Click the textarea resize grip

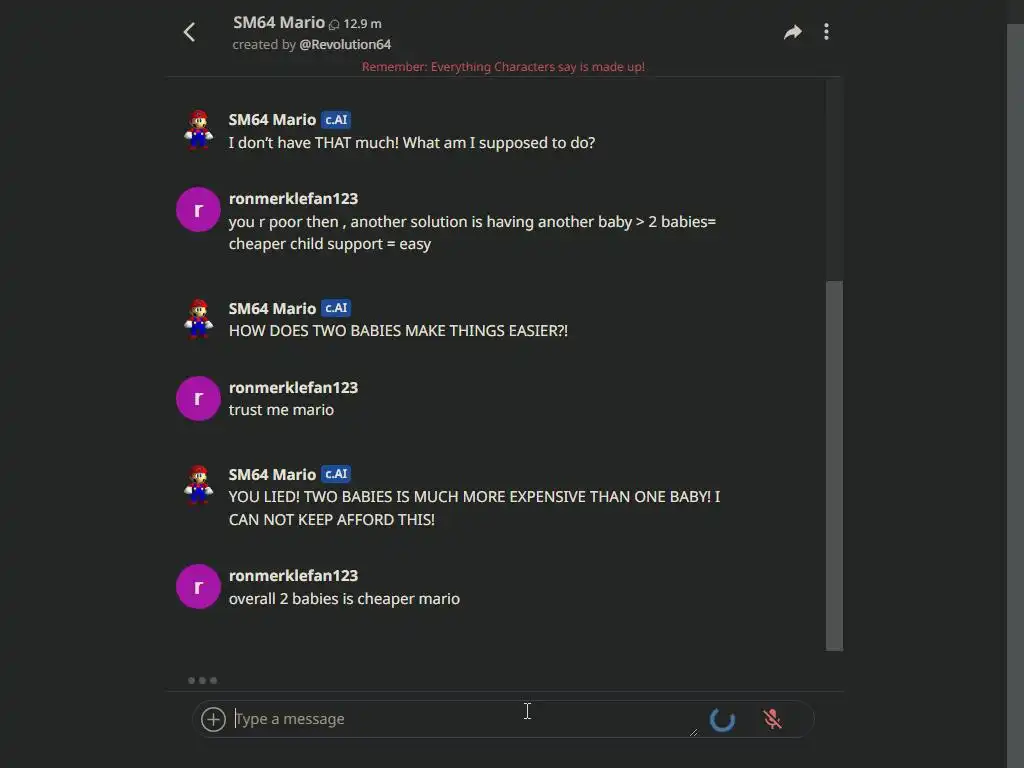694,732
